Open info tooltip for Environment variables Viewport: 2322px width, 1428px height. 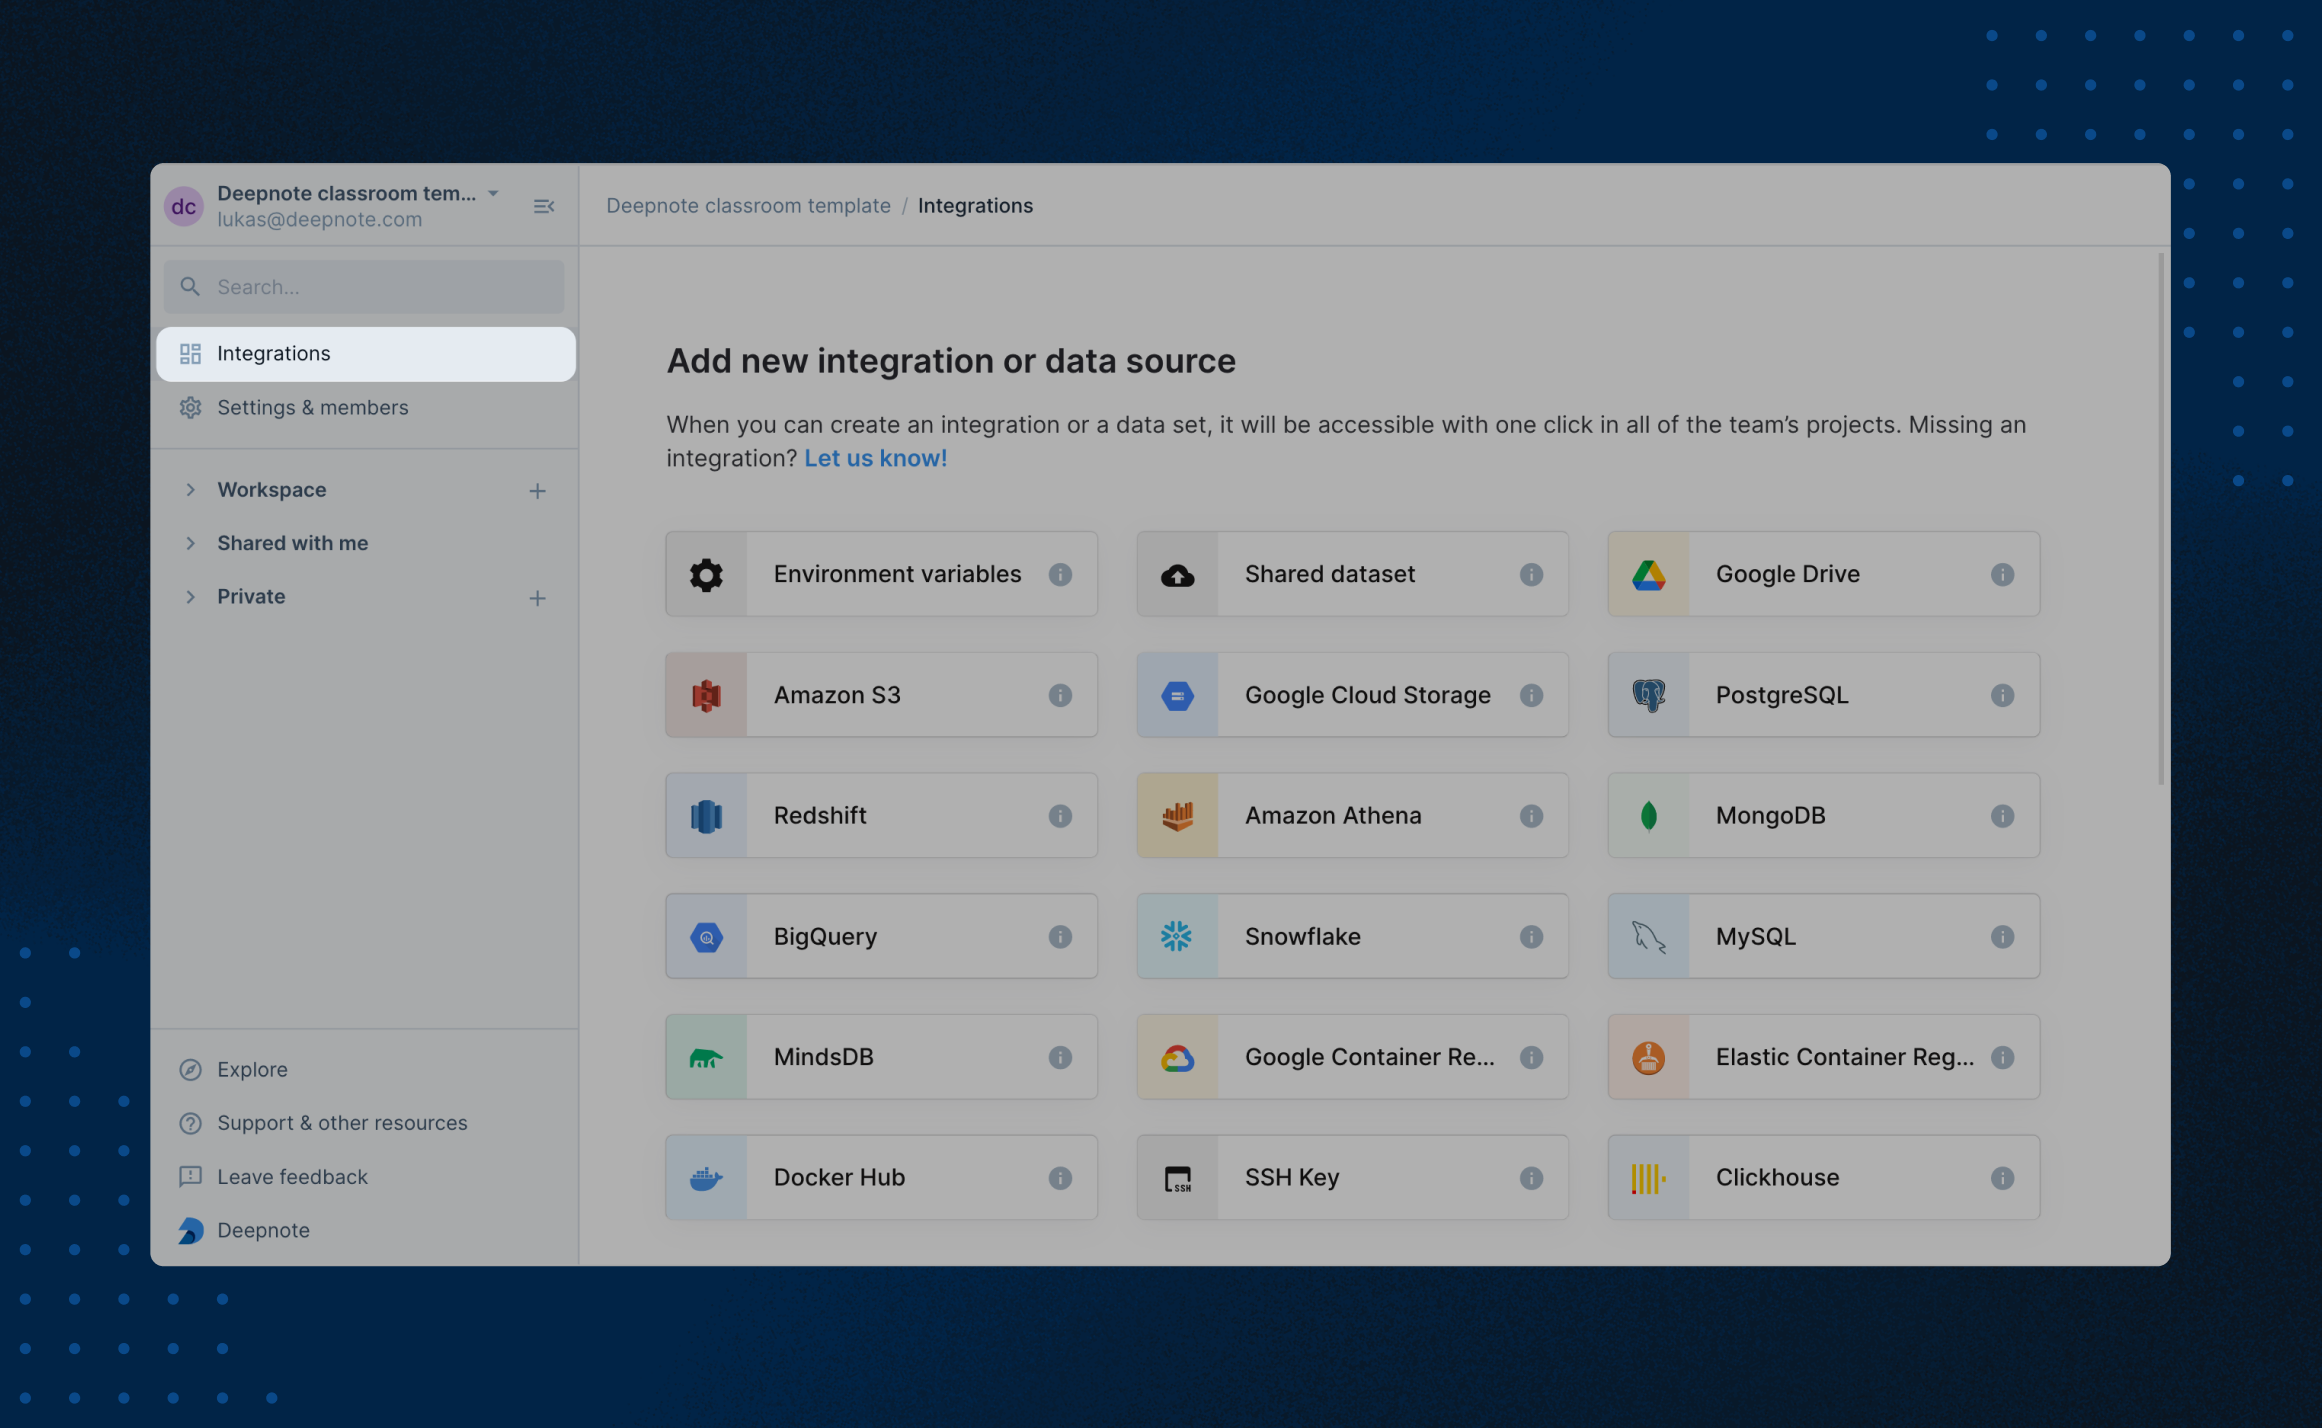pos(1061,574)
